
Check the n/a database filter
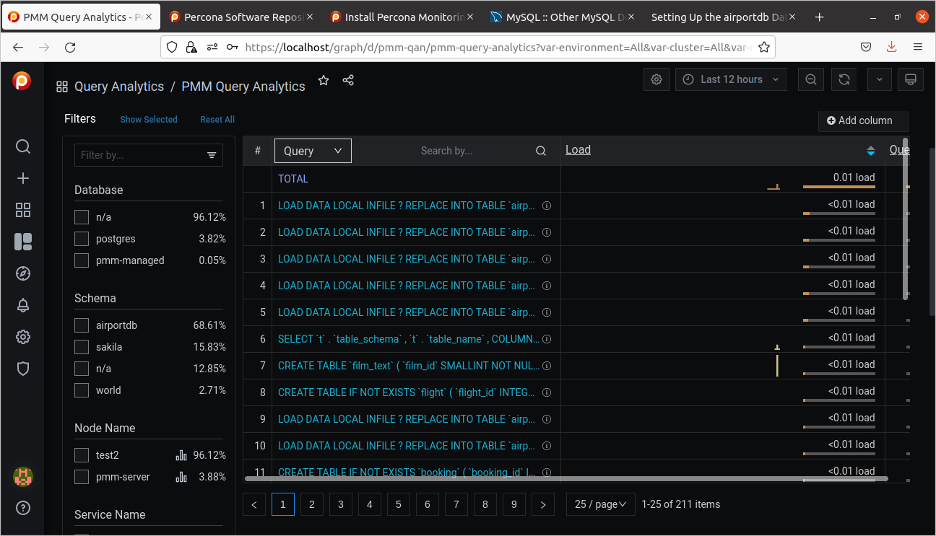pos(81,217)
